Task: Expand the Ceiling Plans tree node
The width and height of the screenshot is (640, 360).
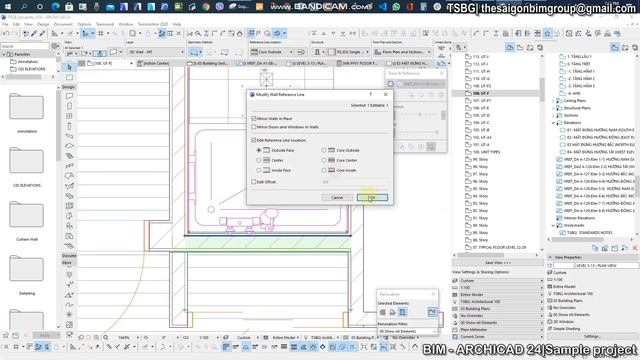Action: pos(554,100)
